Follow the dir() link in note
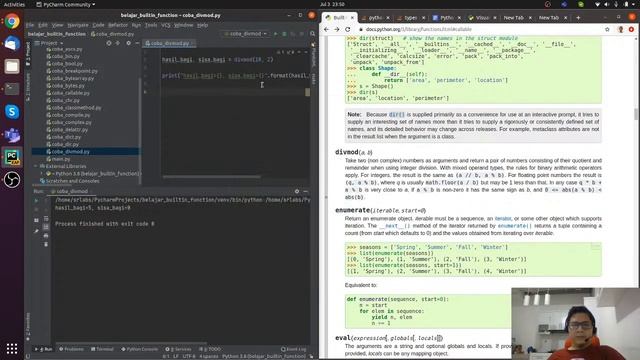640x360 pixels. tap(396, 115)
